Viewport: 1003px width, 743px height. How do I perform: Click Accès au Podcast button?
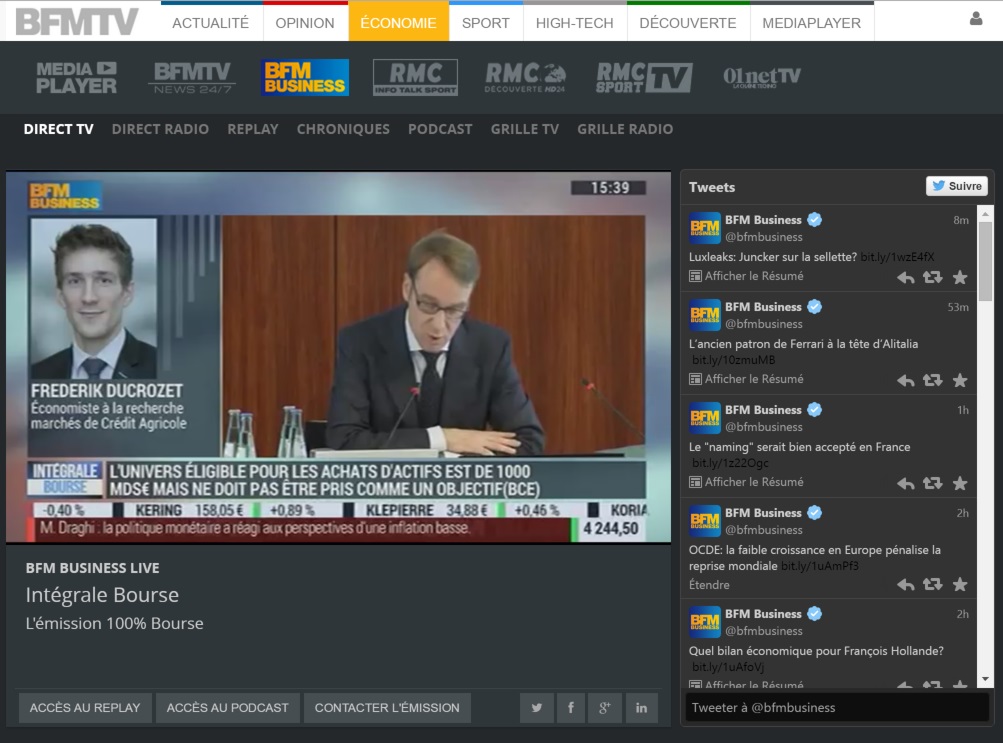coord(227,708)
